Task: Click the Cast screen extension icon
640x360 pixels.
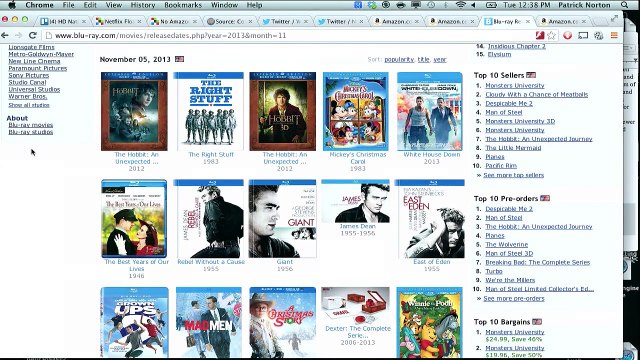Action: [583, 36]
